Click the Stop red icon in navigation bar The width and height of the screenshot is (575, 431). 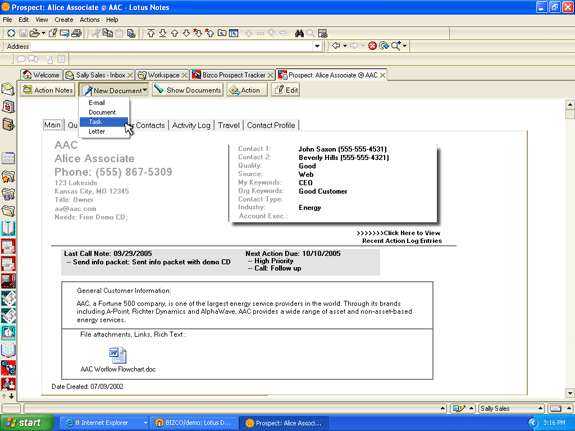372,46
